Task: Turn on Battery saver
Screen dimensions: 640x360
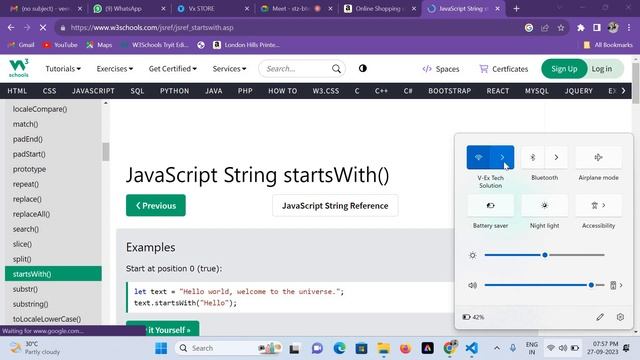Action: 490,205
